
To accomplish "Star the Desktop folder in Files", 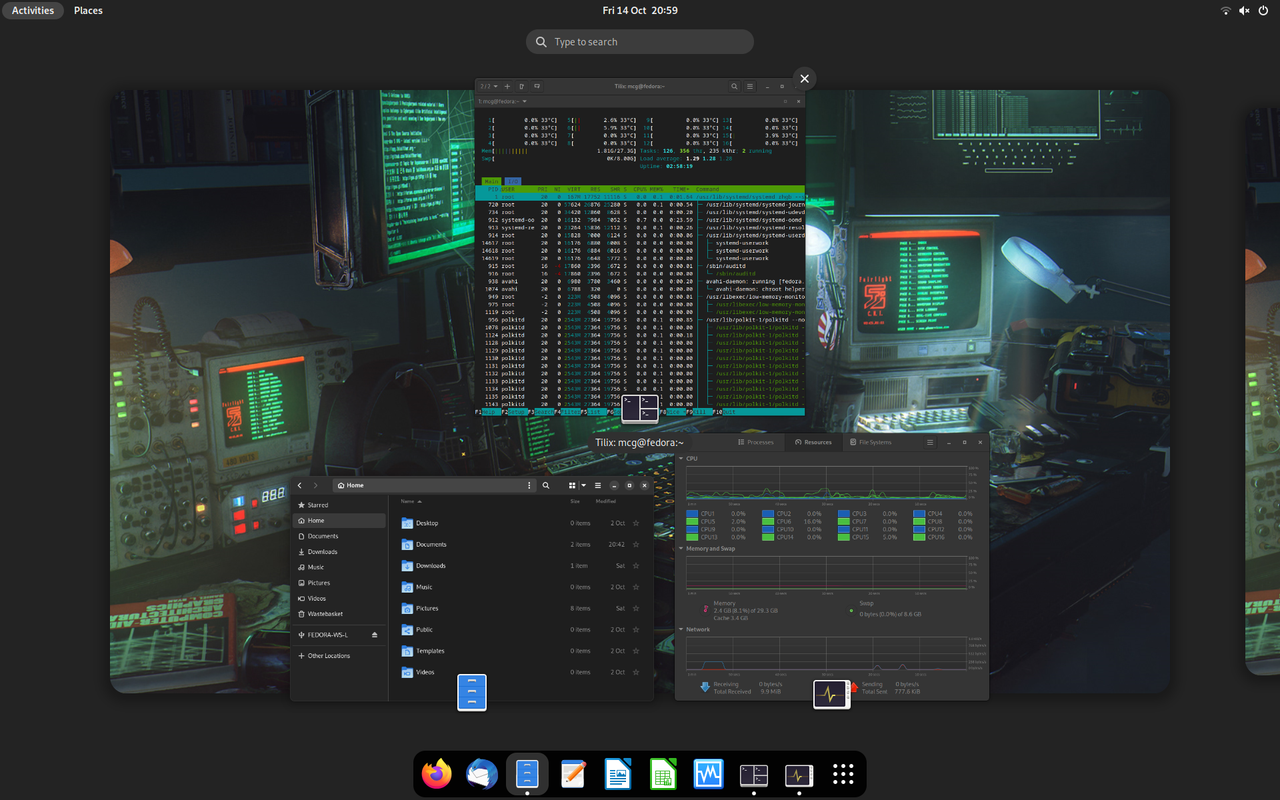I will coord(637,523).
